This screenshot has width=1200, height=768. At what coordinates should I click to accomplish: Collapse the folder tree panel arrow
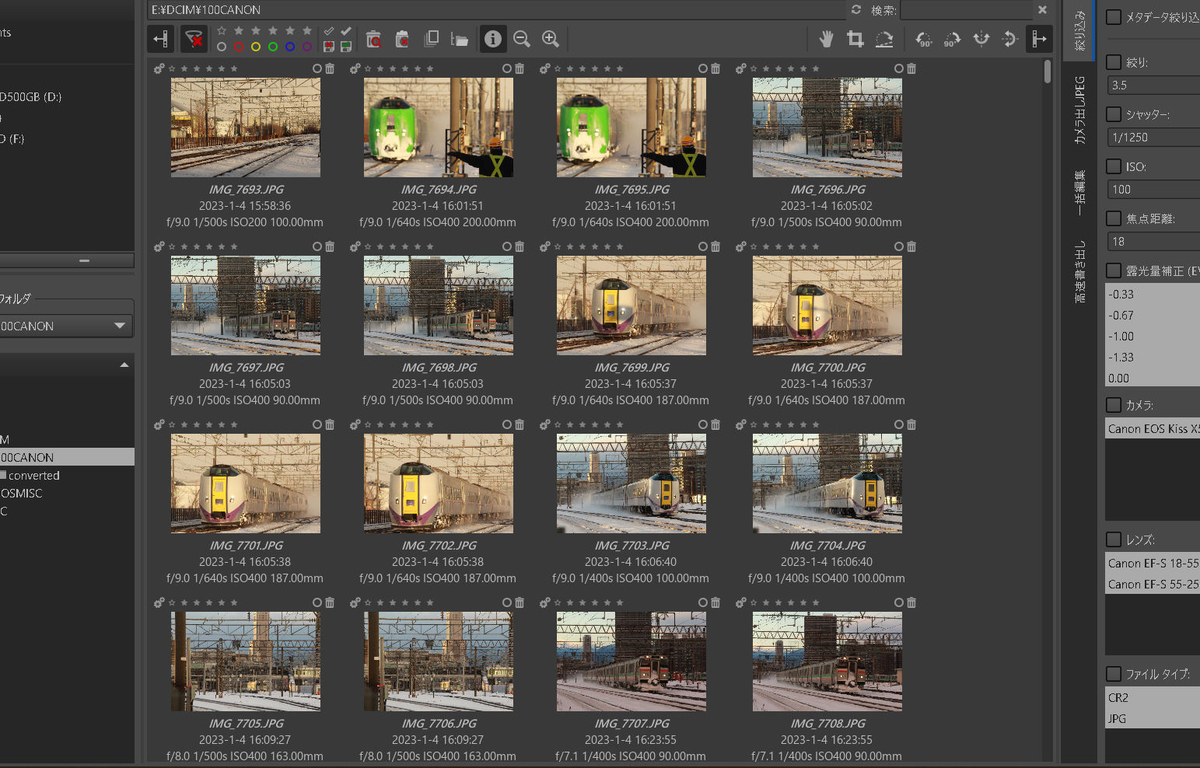tap(124, 366)
